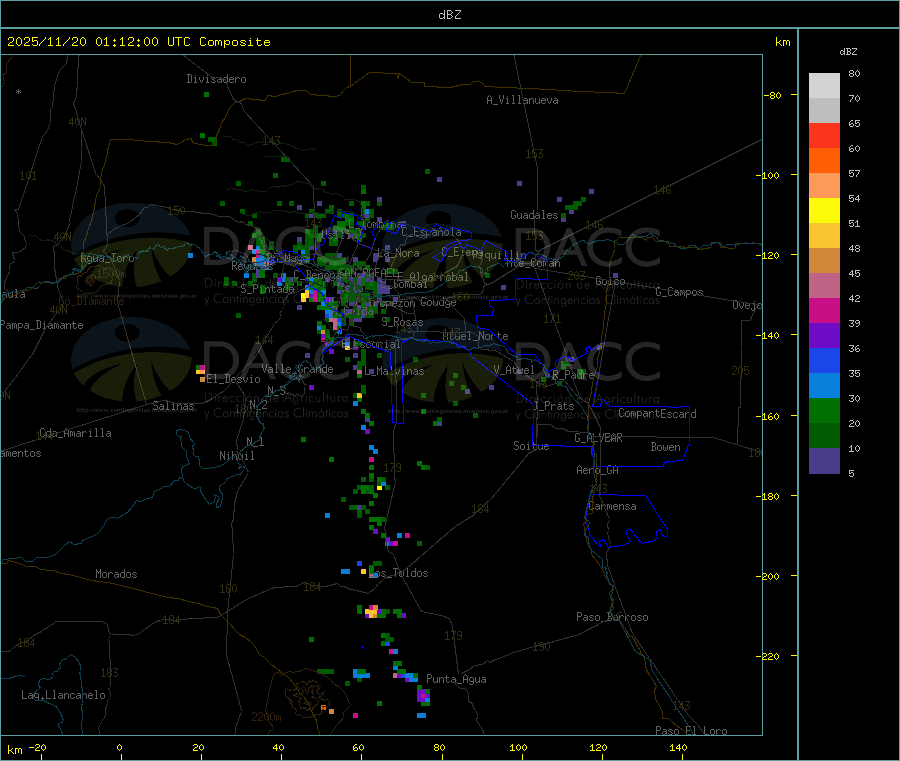The height and width of the screenshot is (761, 900).
Task: Click the -80 km vertical axis tick
Action: (772, 95)
